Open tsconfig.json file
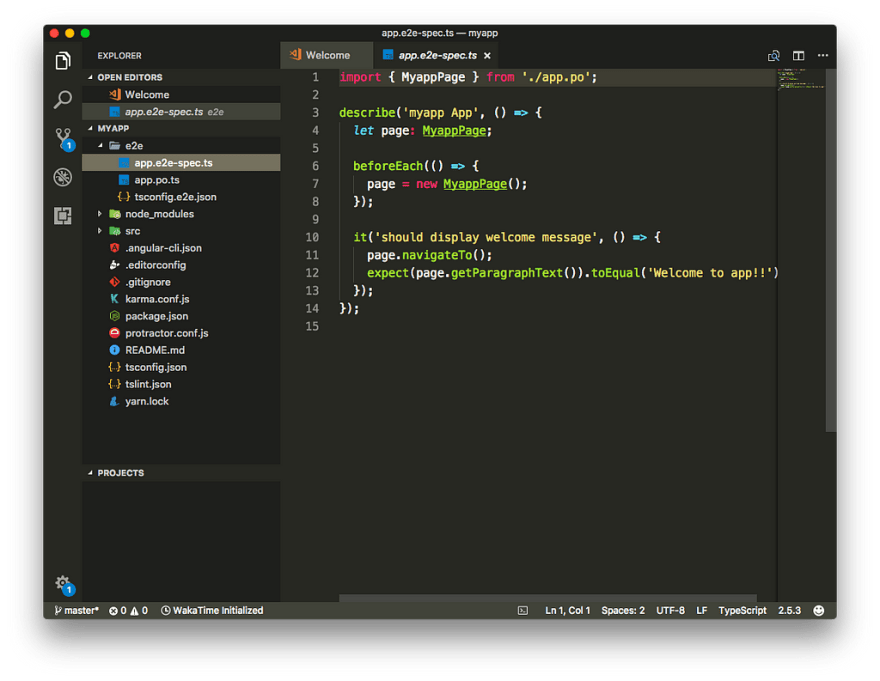Viewport: 880px width, 681px height. (181, 367)
